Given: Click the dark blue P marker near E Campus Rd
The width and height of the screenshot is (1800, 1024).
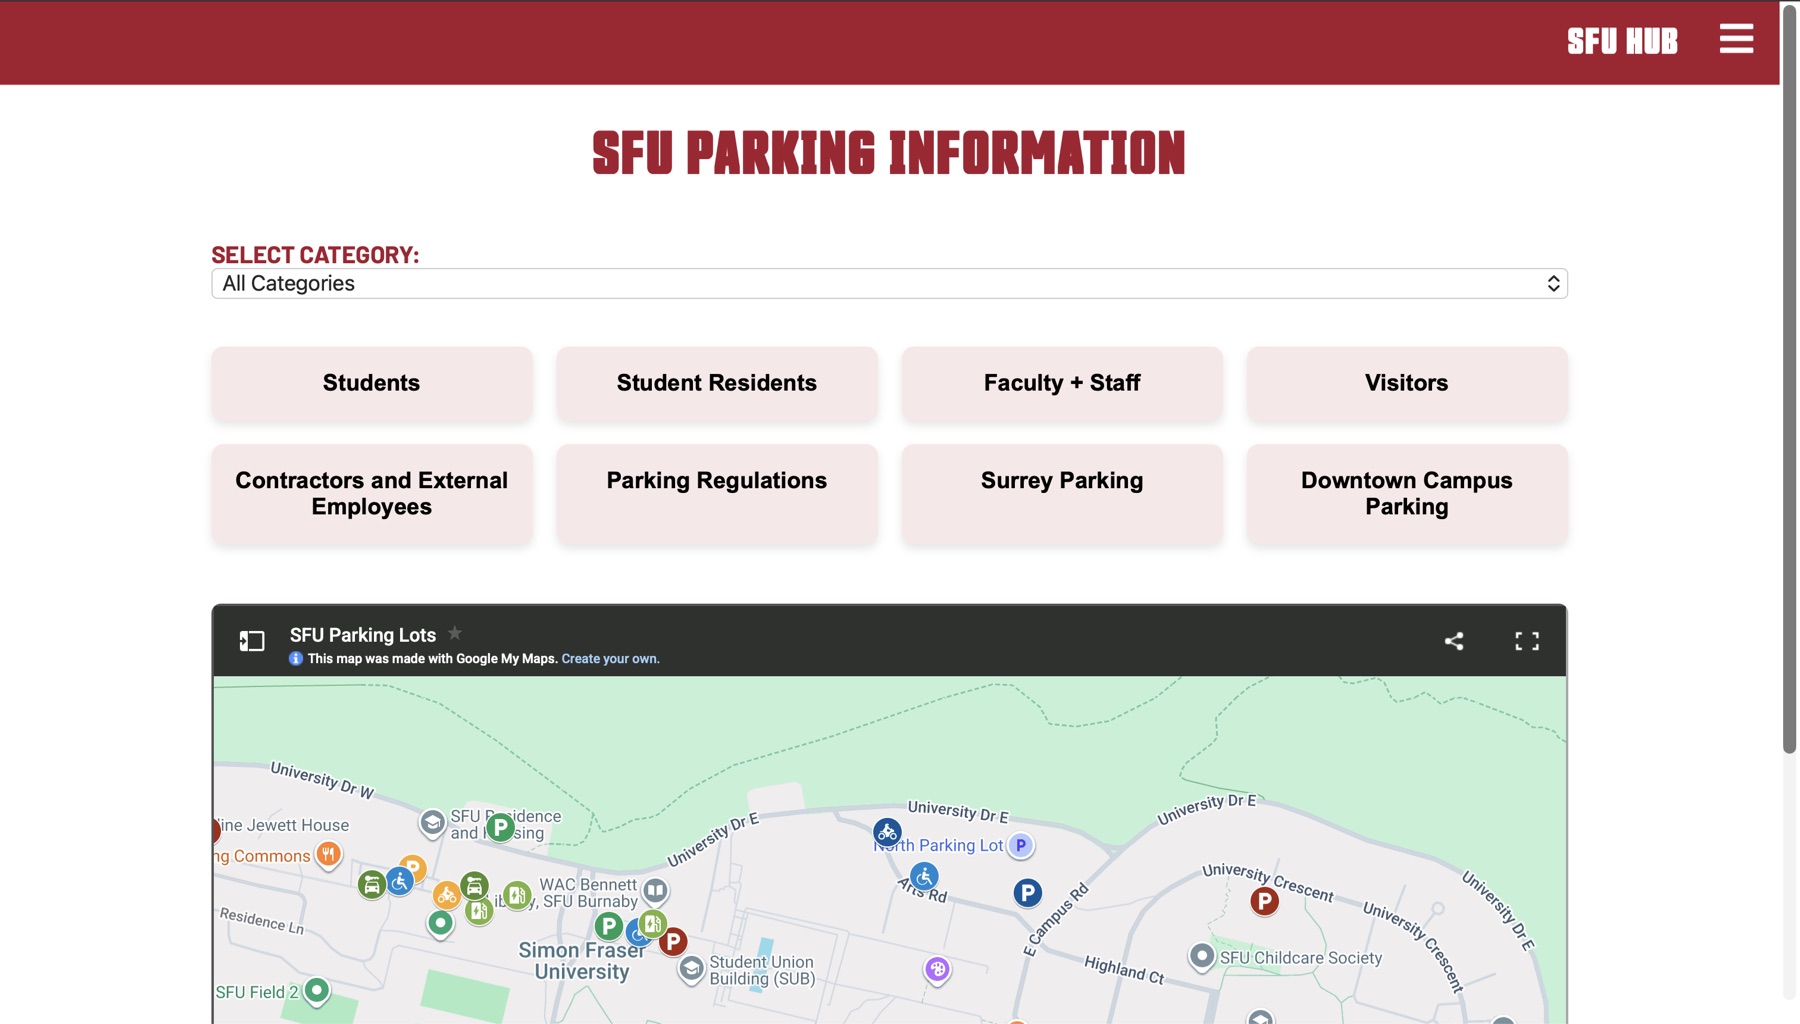Looking at the screenshot, I should pos(1027,893).
